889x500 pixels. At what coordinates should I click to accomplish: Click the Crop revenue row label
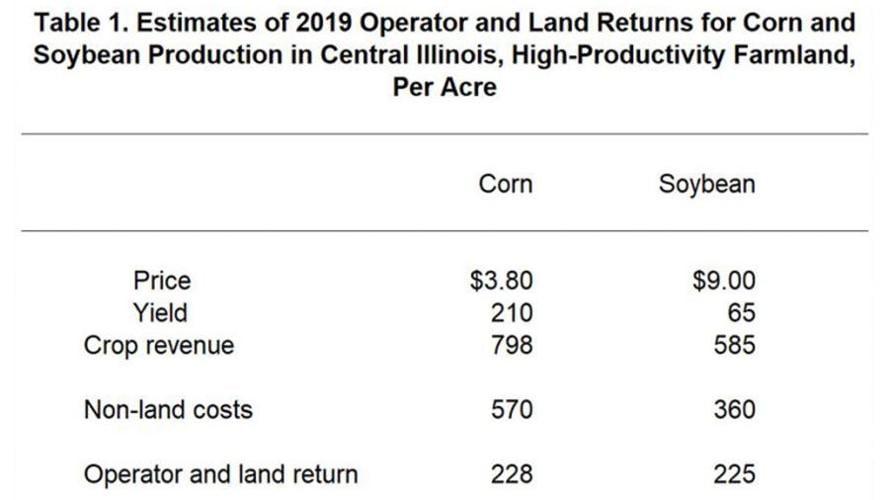(x=159, y=345)
